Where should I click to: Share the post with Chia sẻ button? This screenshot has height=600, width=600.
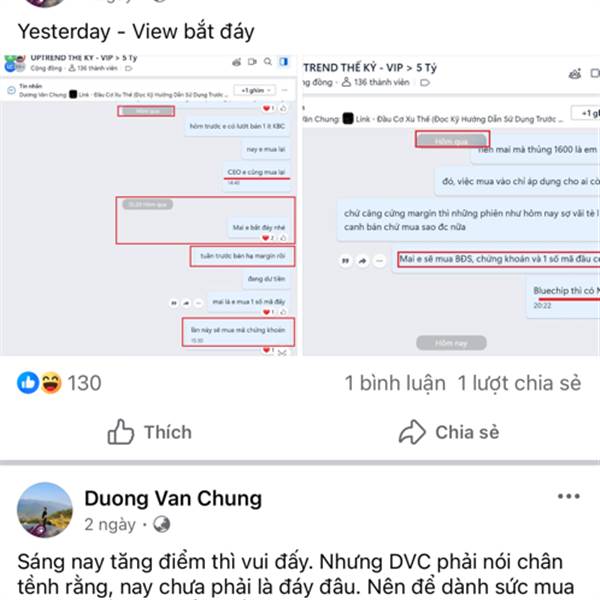click(x=449, y=432)
